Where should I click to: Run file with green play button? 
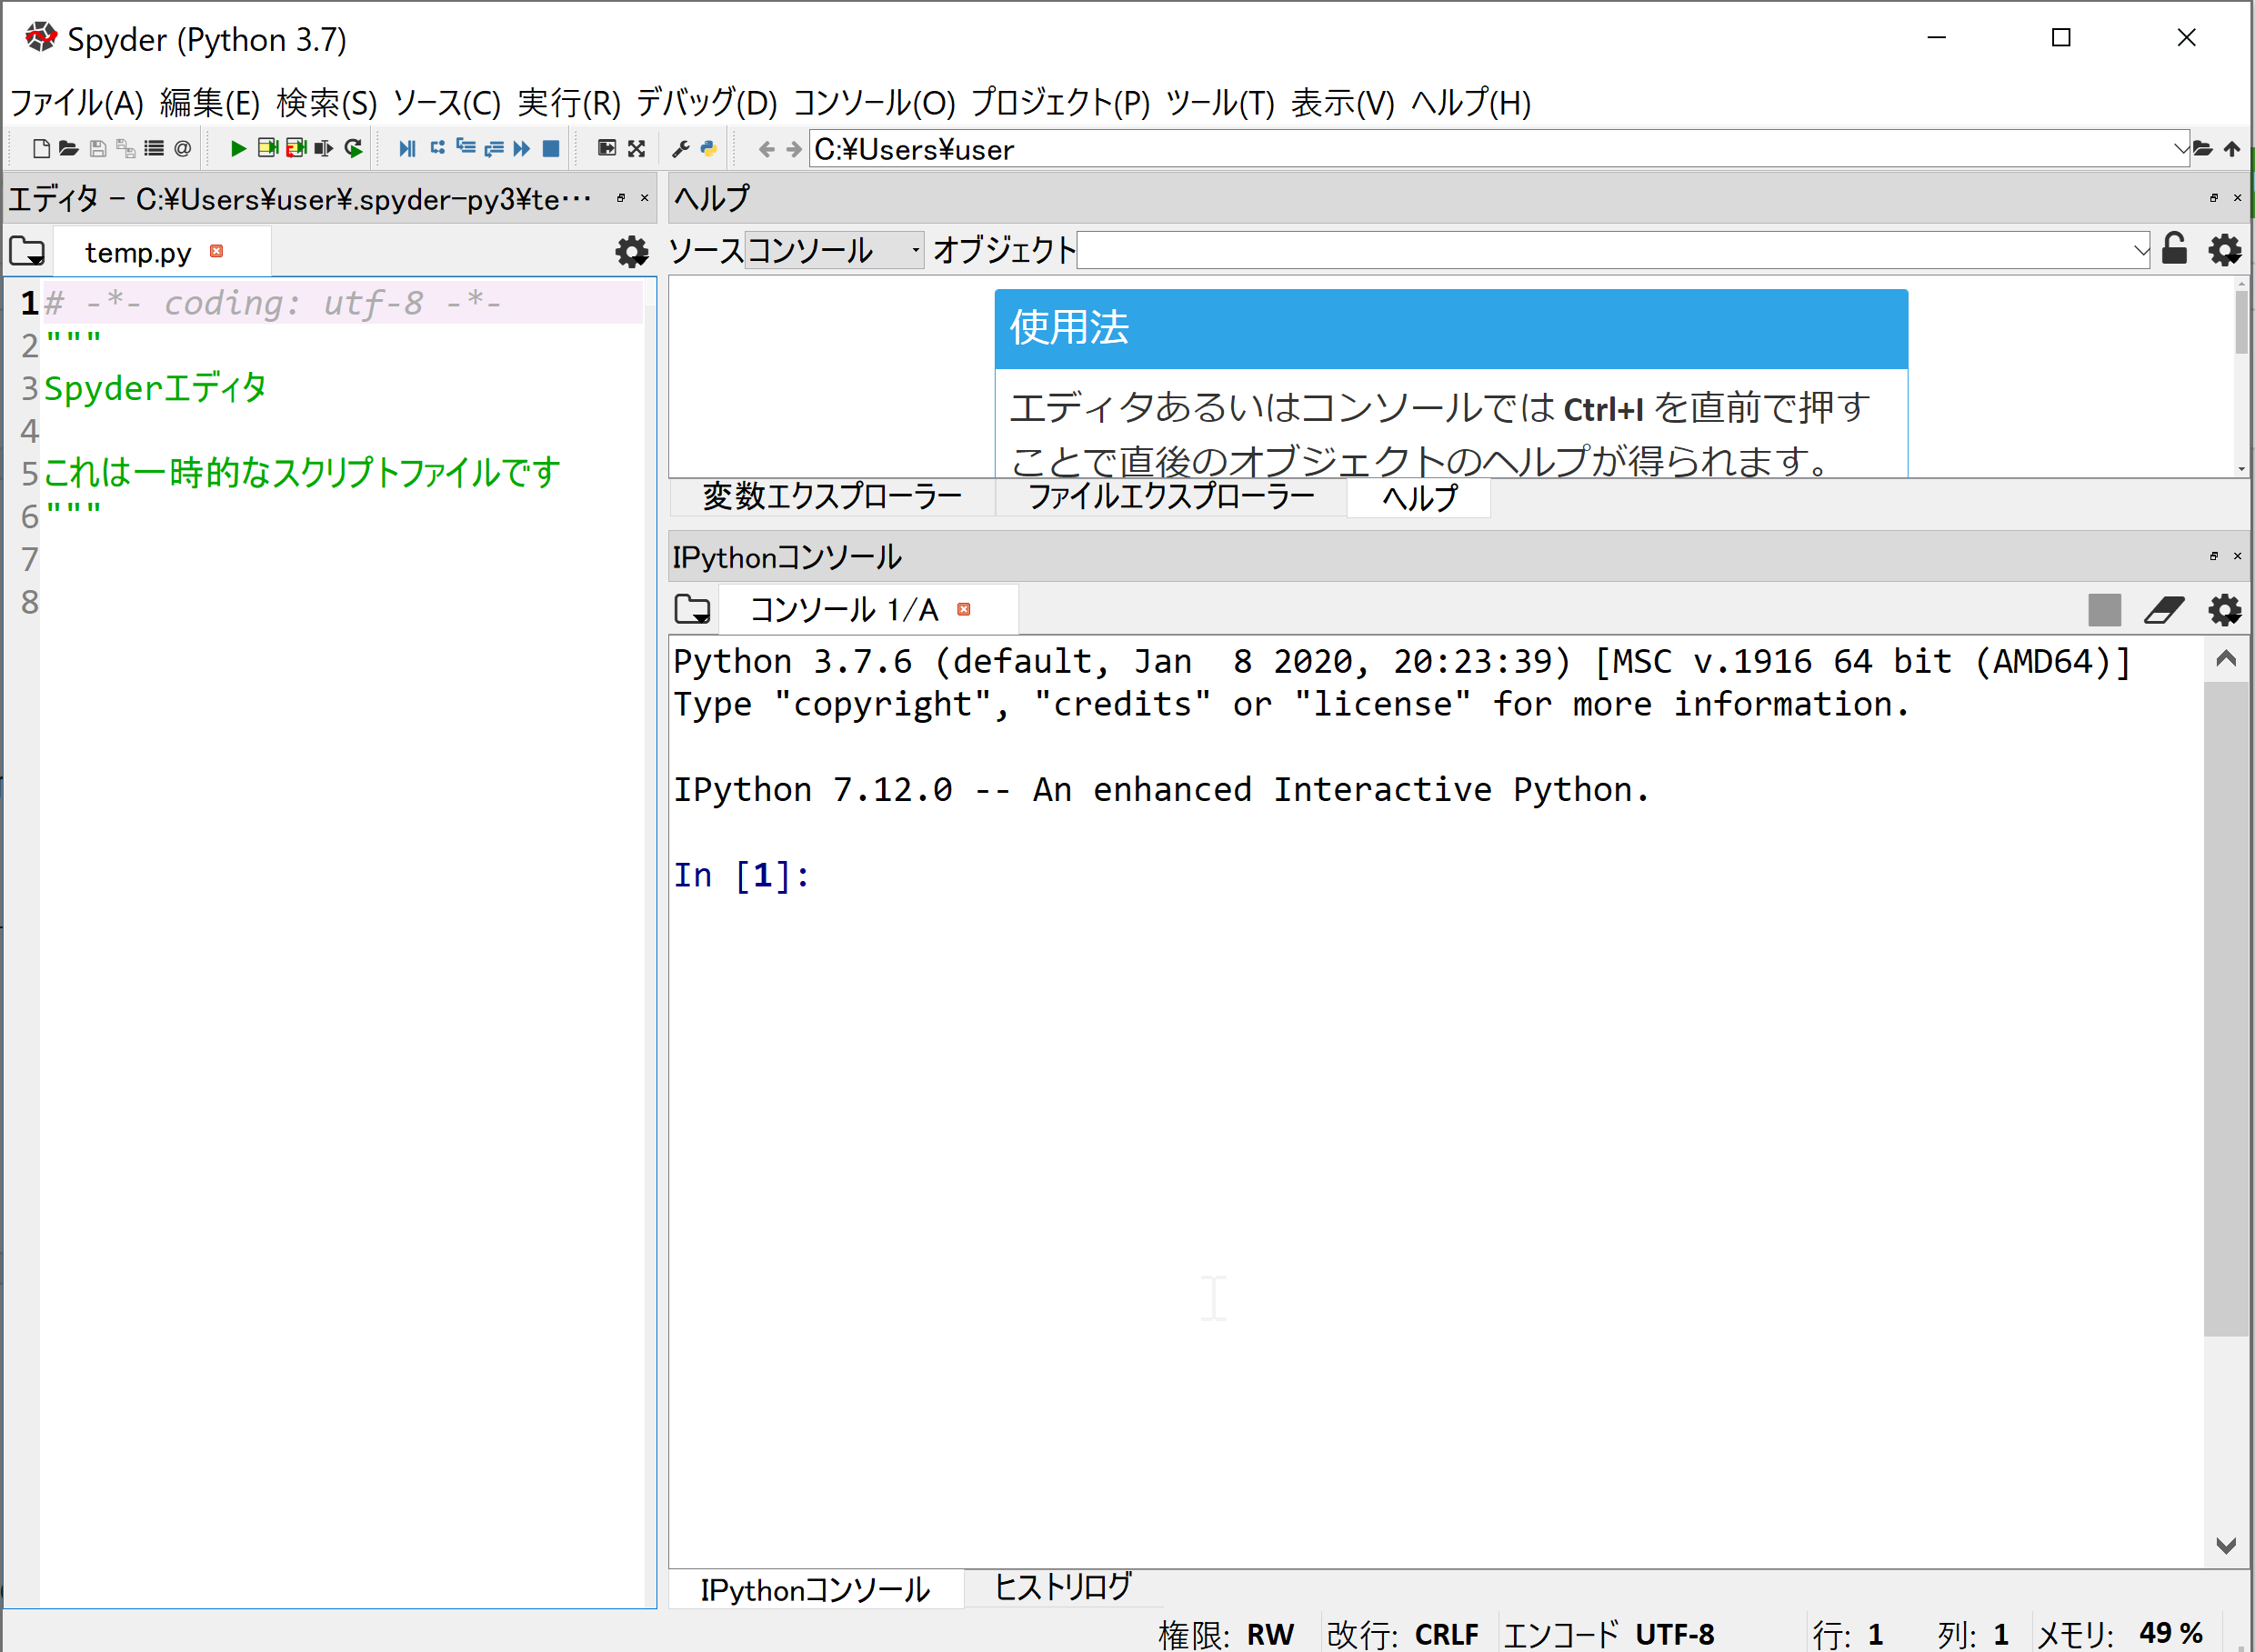[238, 149]
